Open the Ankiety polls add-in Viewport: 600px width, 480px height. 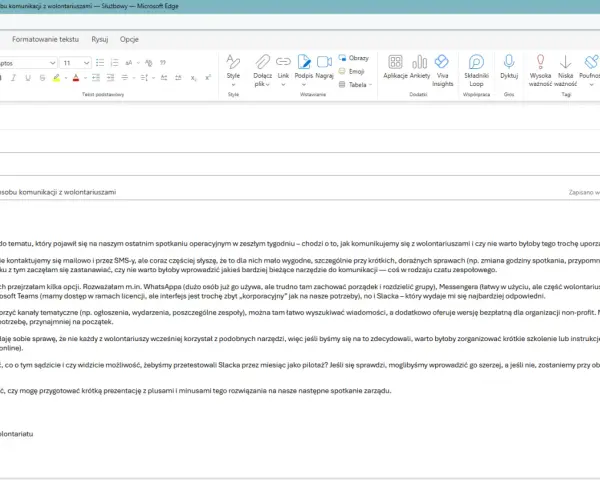(x=420, y=67)
